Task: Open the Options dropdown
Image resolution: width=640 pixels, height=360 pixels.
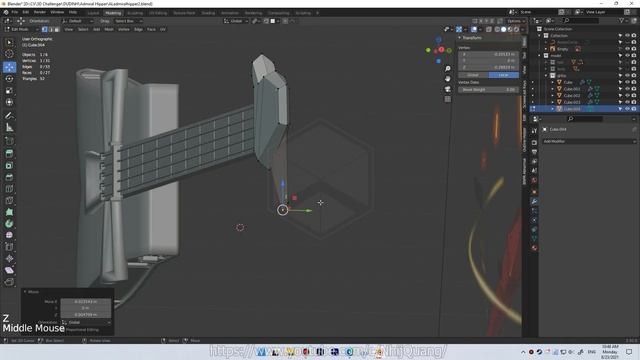Action: coord(516,21)
